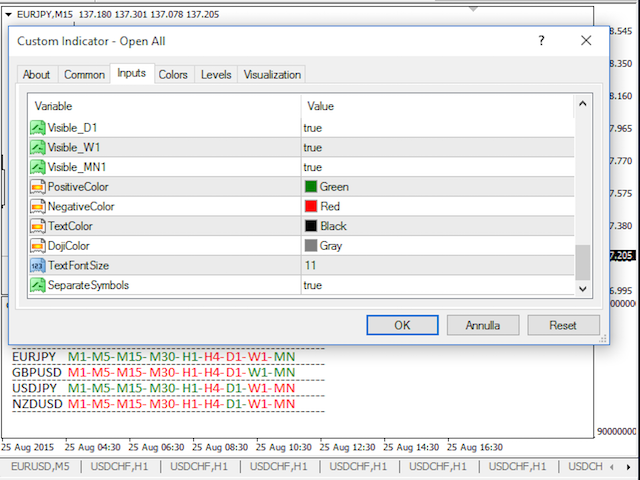Select the SeparateSymbols variable name

click(x=88, y=285)
